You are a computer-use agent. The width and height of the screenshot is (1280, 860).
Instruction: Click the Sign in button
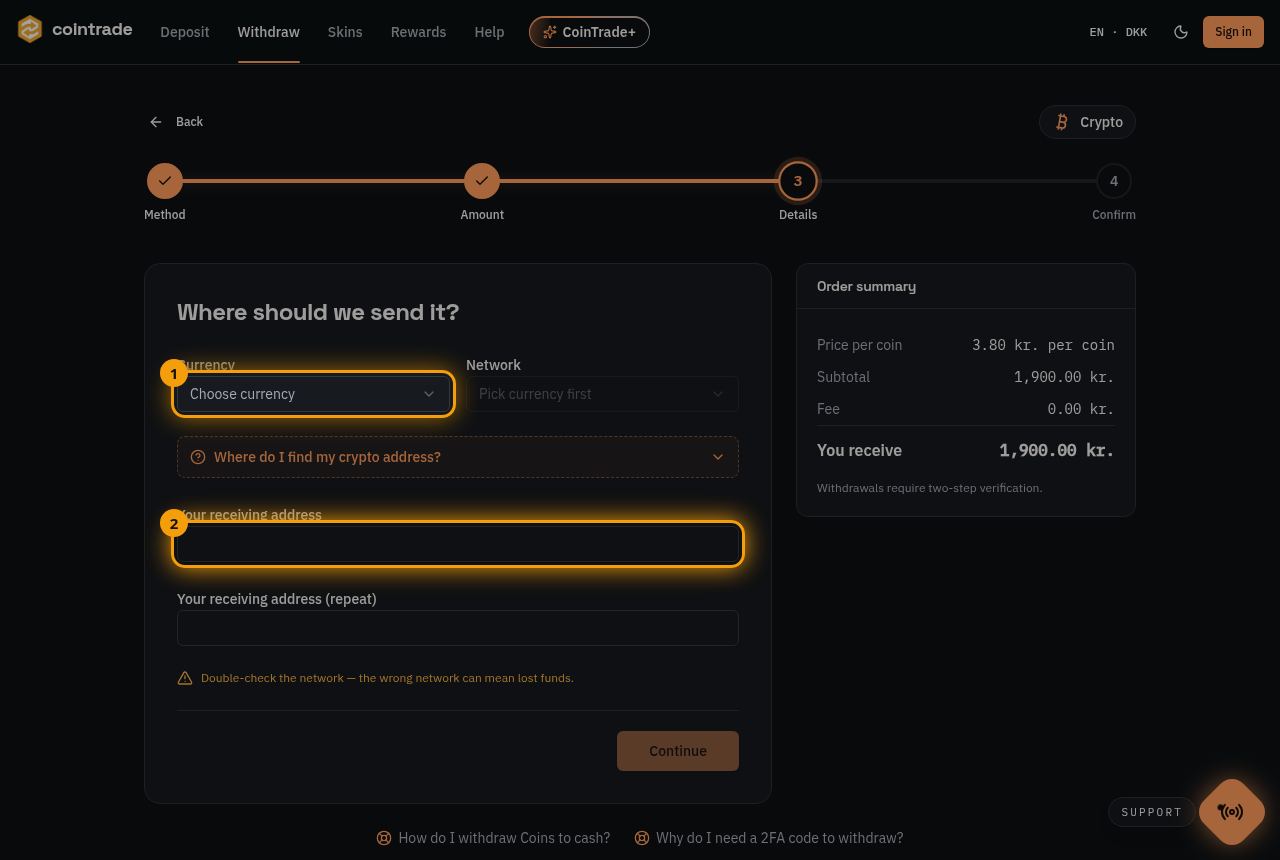click(1233, 32)
